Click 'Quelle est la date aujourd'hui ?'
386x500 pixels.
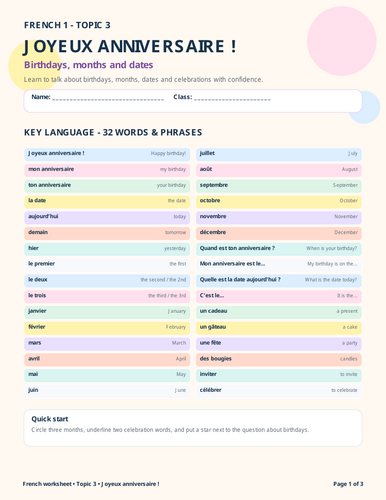(x=240, y=280)
